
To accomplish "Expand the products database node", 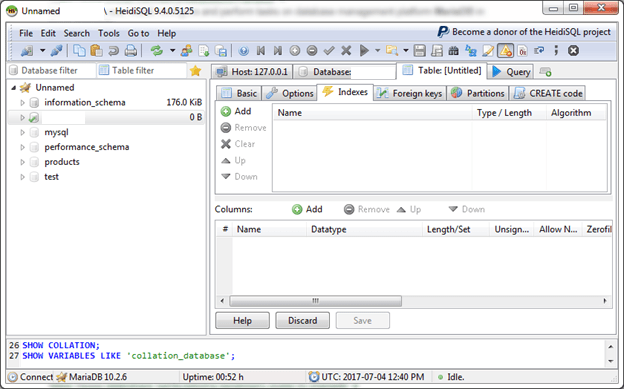I will tap(22, 162).
